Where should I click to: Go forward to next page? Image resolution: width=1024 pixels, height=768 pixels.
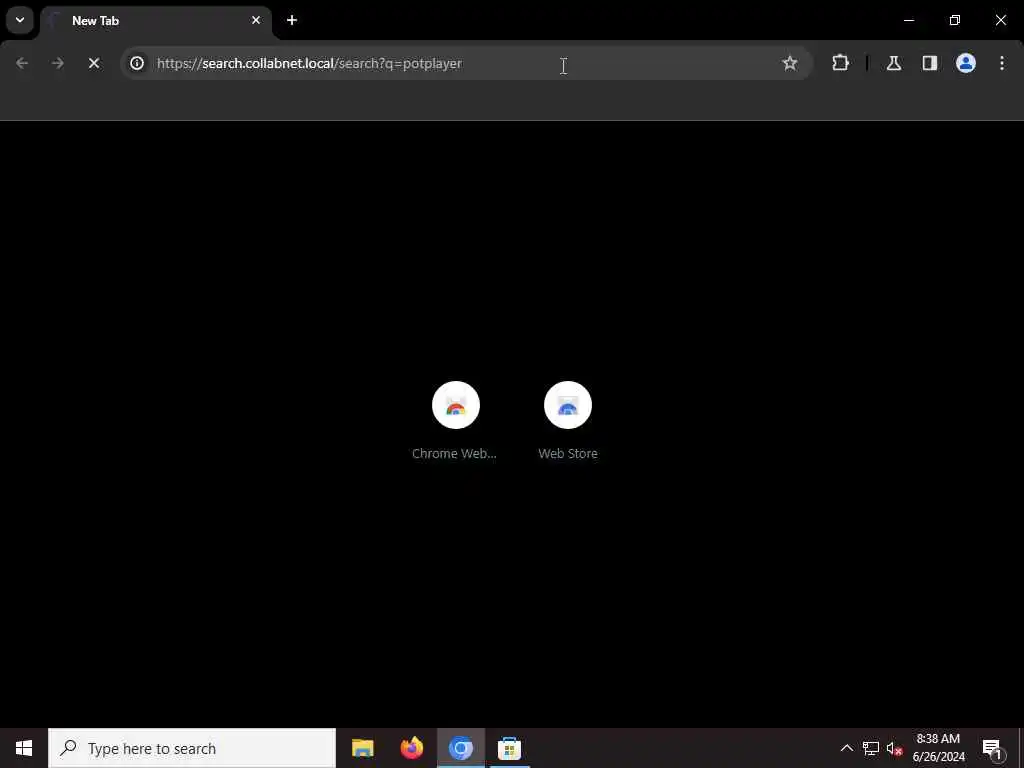pyautogui.click(x=57, y=63)
